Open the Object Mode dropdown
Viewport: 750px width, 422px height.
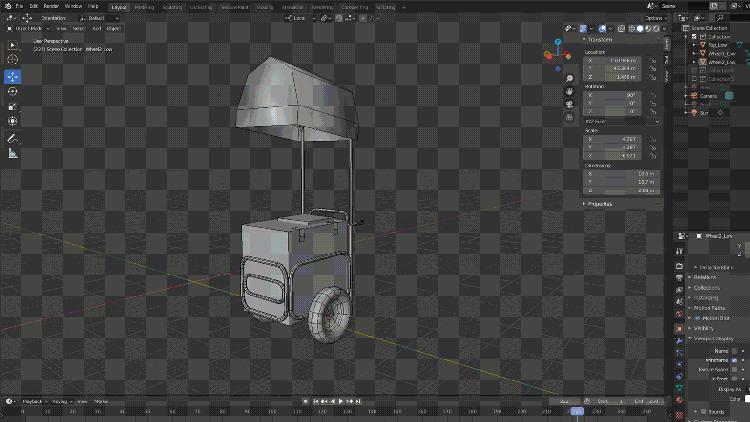[x=28, y=29]
